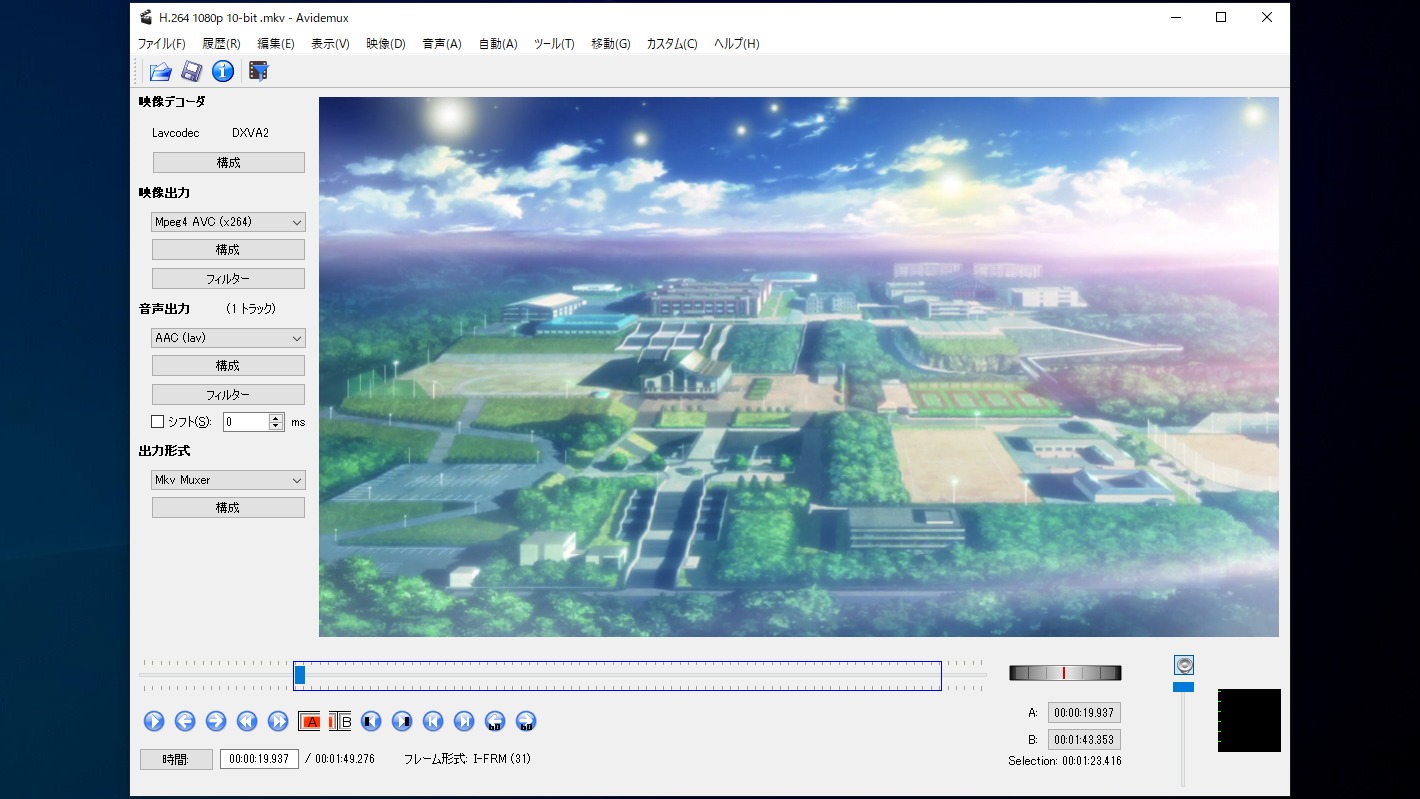Open the 編集(E) menu

tap(276, 44)
